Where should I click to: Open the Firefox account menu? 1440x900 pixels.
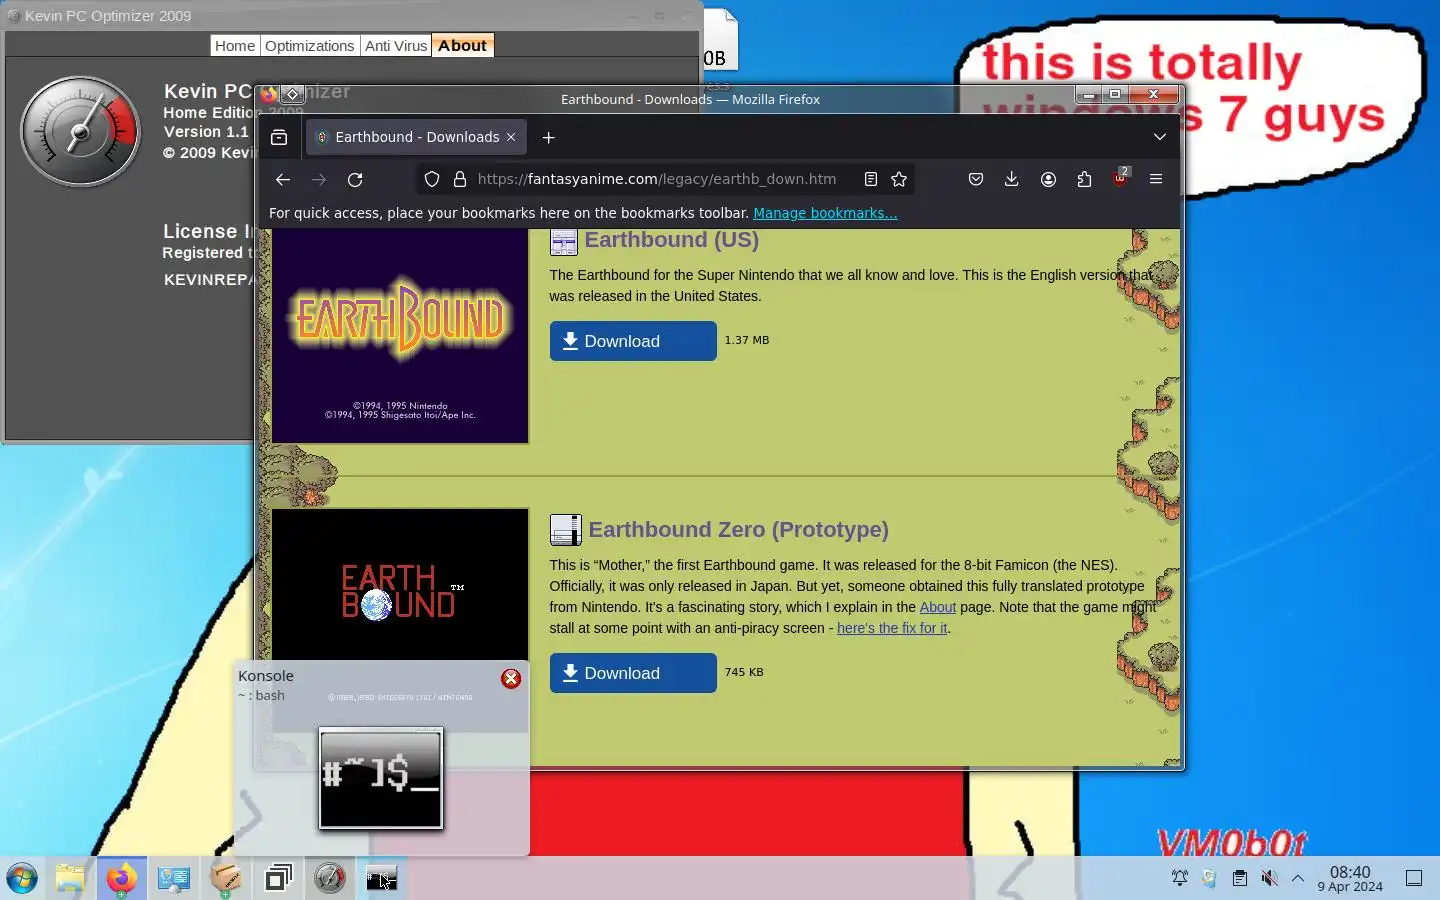pos(1048,179)
